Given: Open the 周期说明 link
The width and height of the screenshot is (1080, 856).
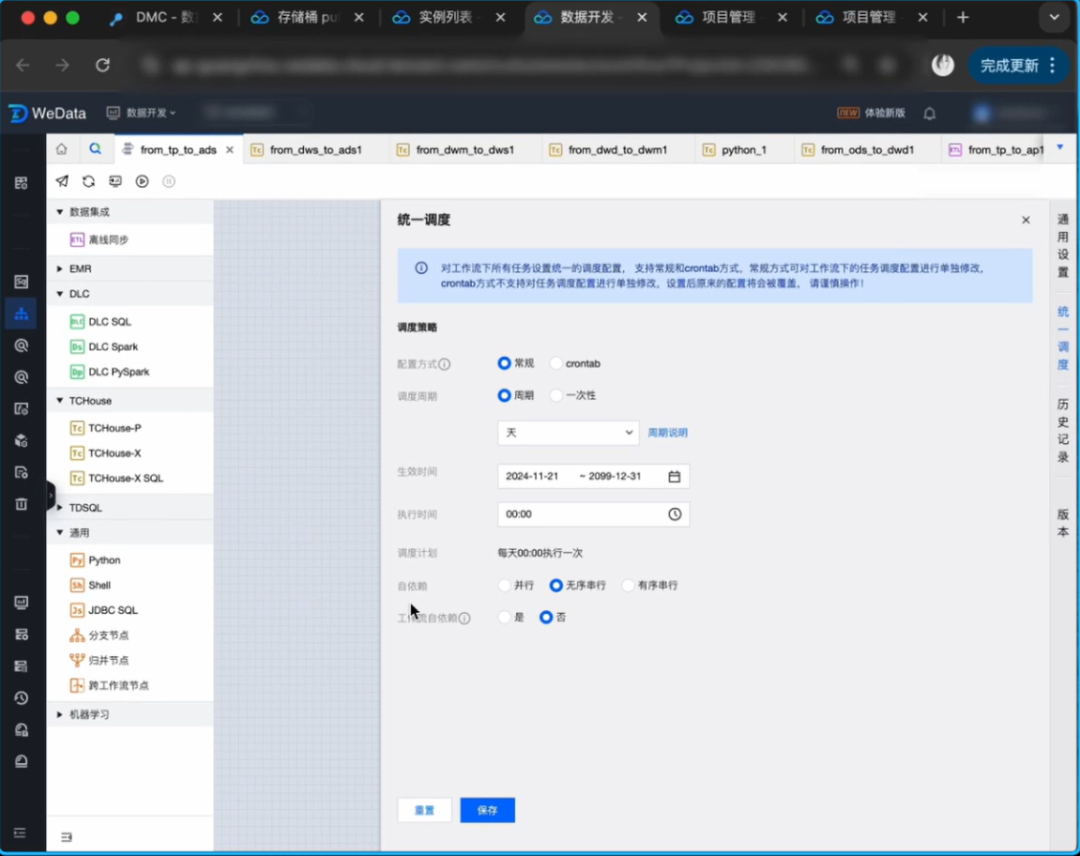Looking at the screenshot, I should pyautogui.click(x=667, y=432).
